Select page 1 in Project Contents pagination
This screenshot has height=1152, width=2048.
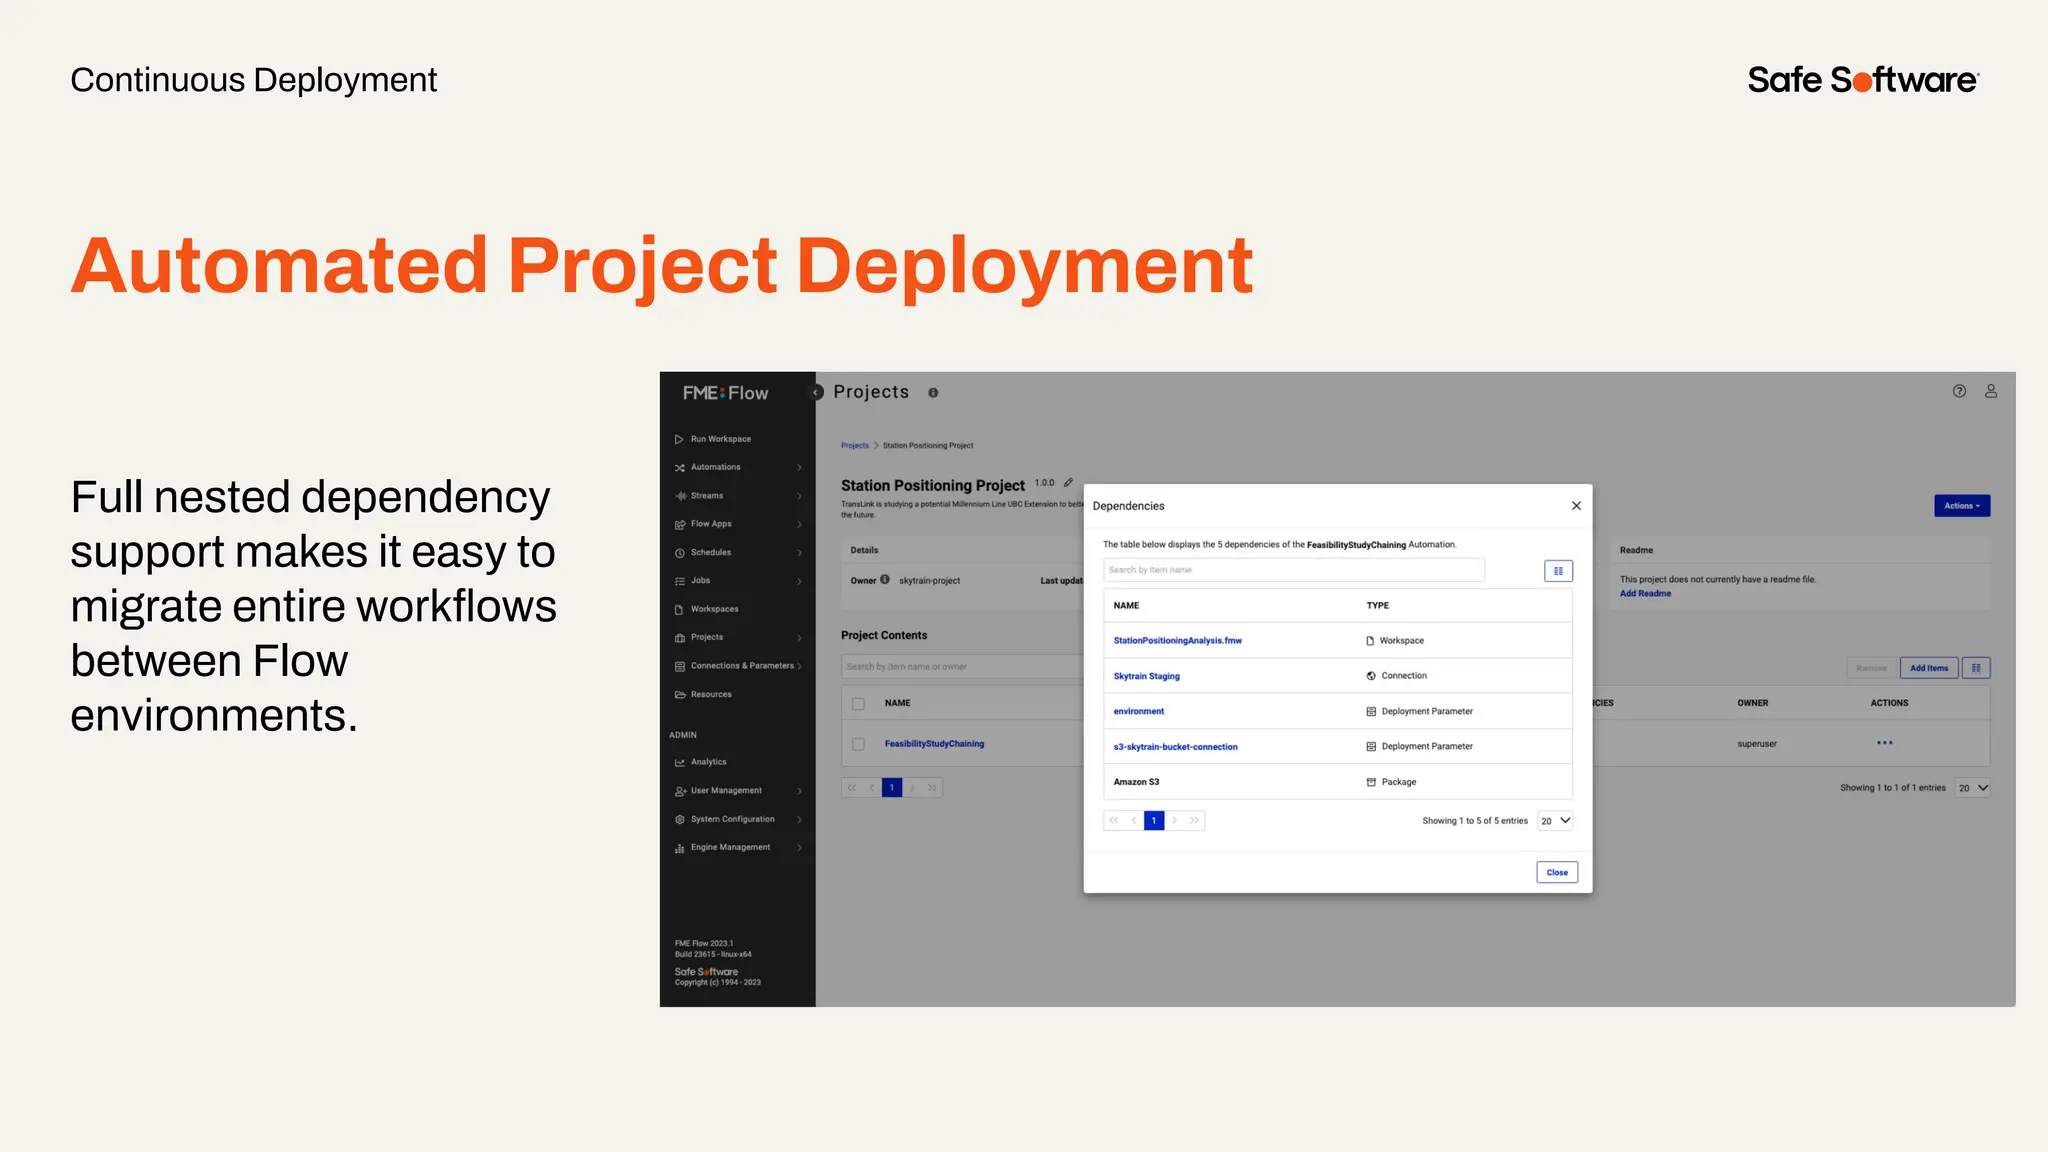coord(892,788)
